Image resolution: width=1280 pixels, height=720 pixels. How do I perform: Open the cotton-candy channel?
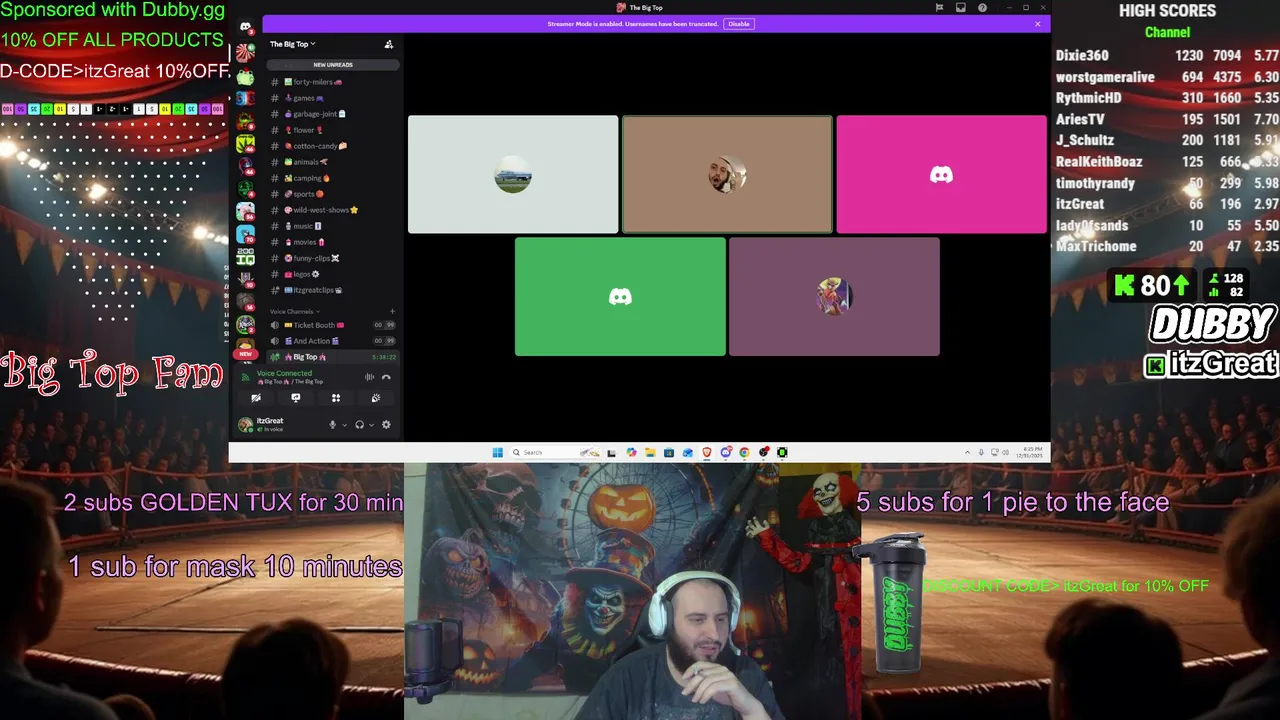[x=333, y=146]
